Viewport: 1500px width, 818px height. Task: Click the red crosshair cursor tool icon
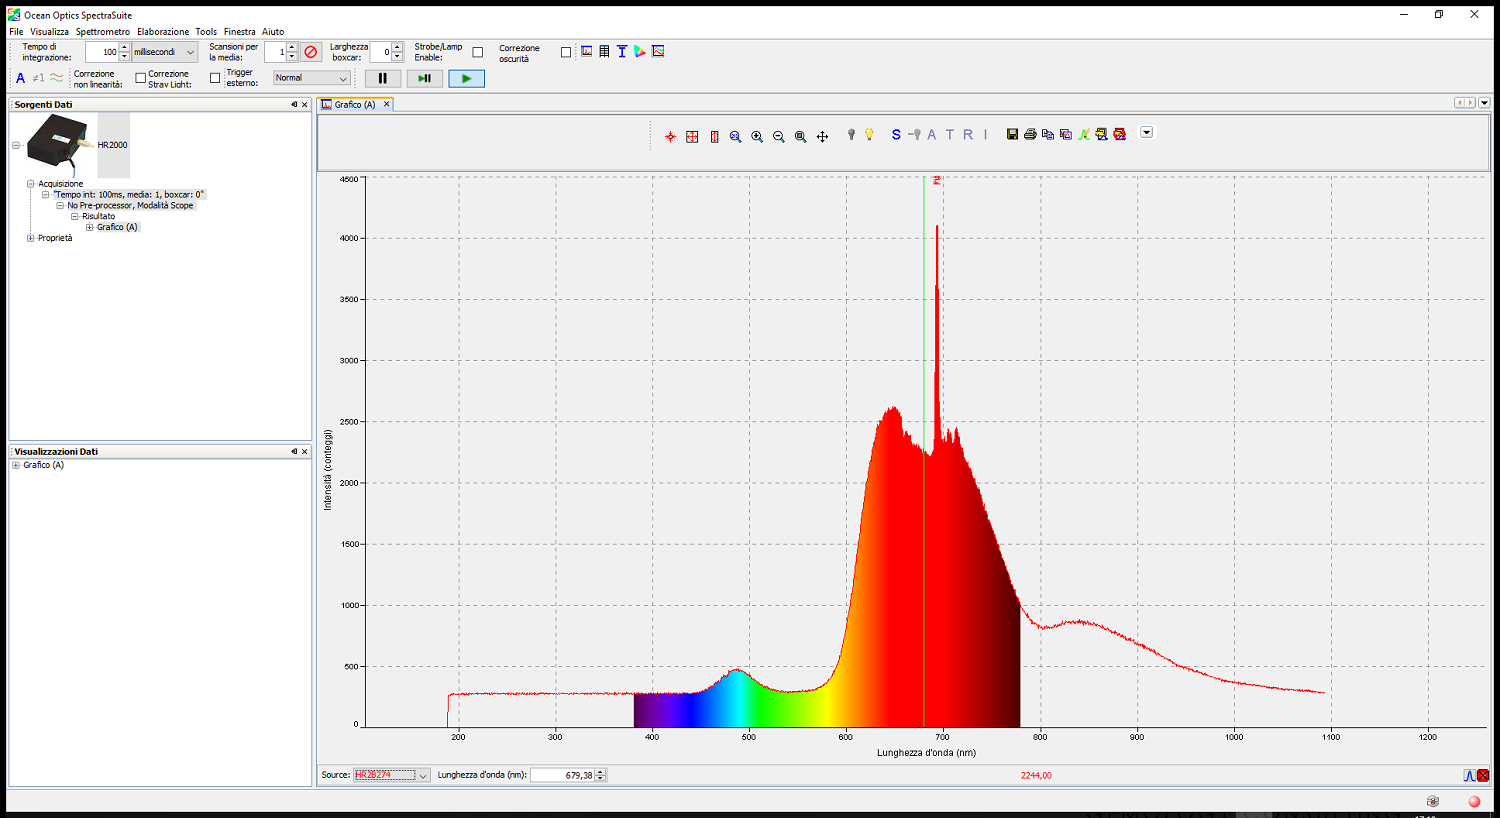tap(670, 136)
